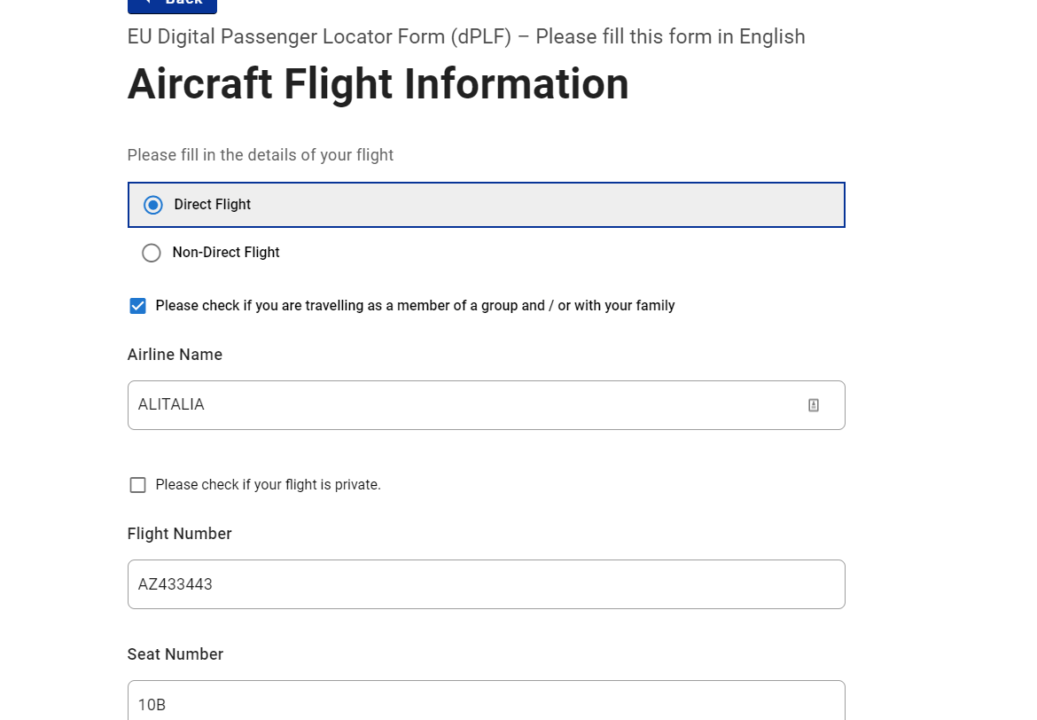Select the radio circle next to Non-Direct Flight
Viewport: 1037px width, 720px height.
tap(151, 252)
